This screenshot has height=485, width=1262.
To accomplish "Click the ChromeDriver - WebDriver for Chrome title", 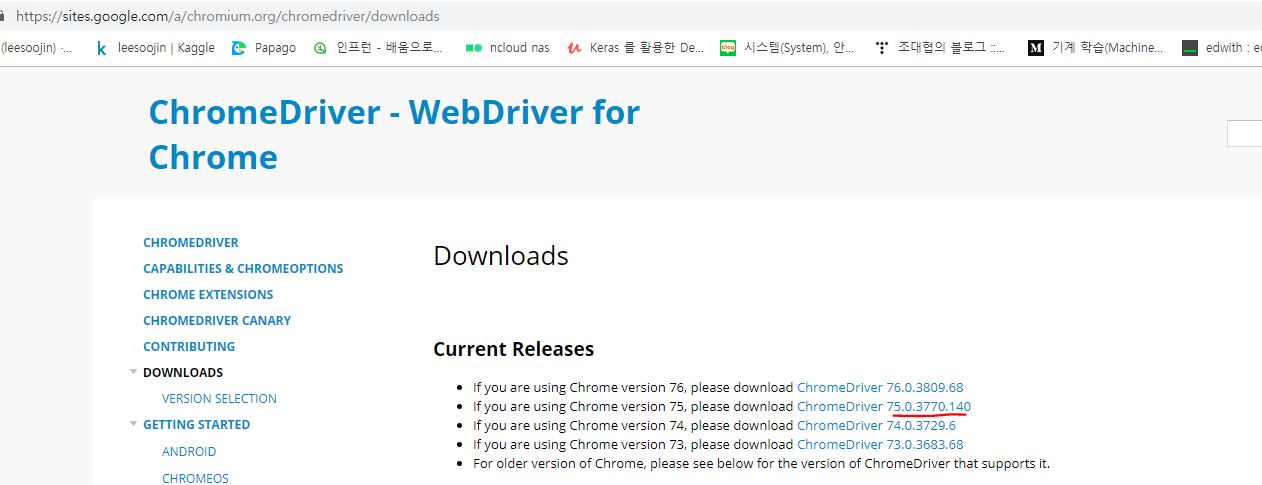I will [x=394, y=134].
